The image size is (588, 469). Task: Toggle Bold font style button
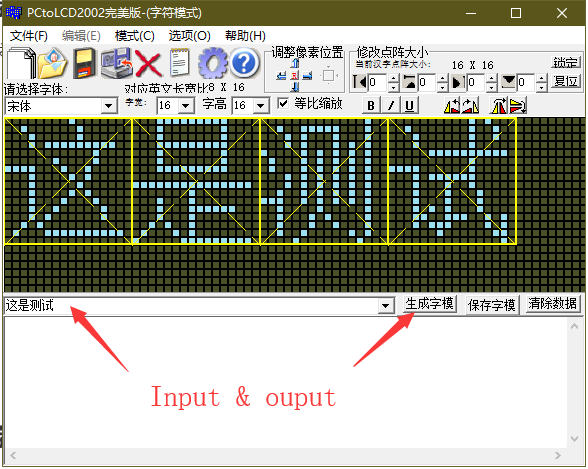click(370, 105)
